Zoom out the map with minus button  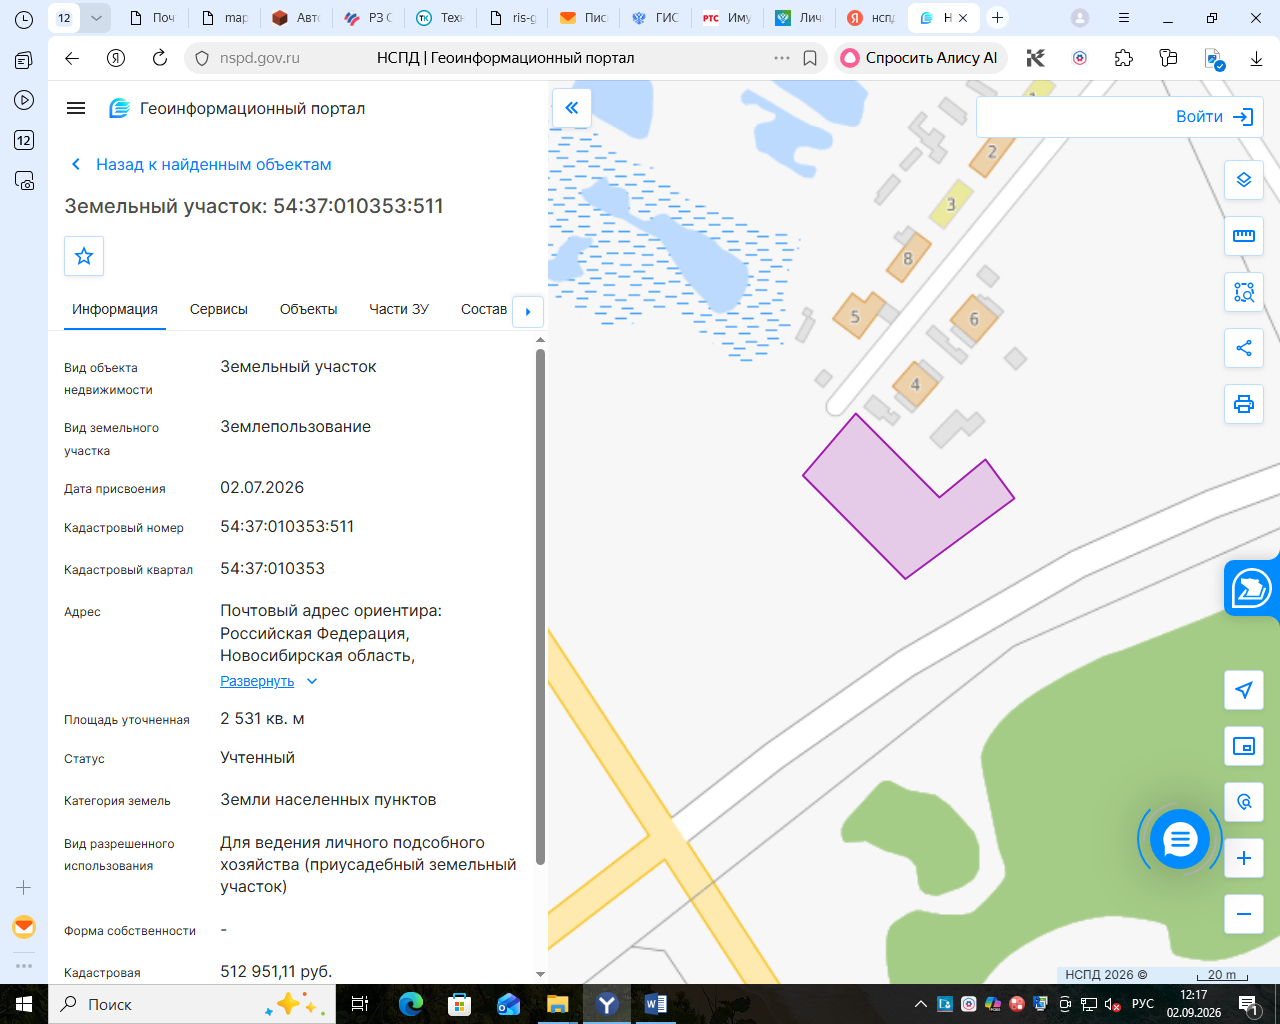[1244, 914]
